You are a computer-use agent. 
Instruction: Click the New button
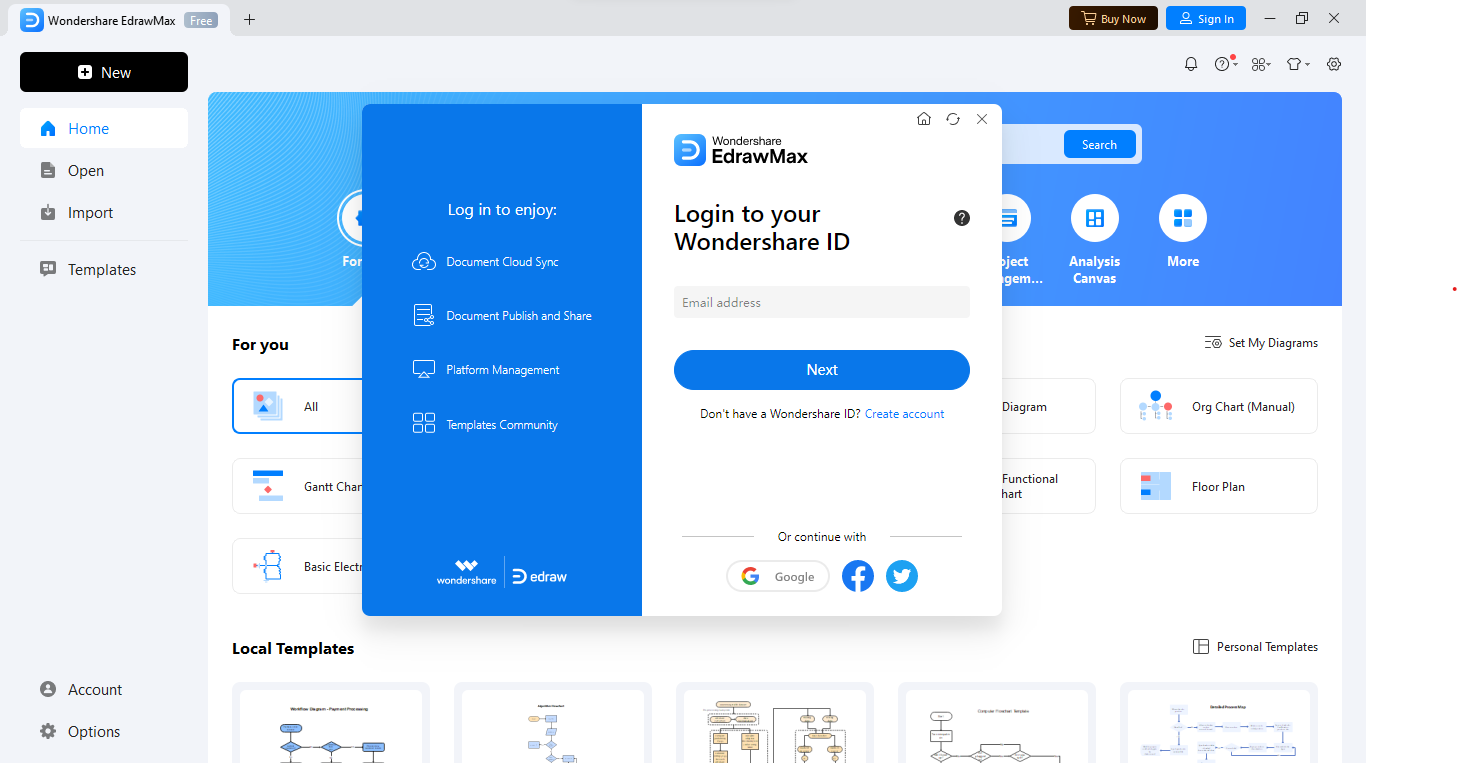pyautogui.click(x=104, y=72)
